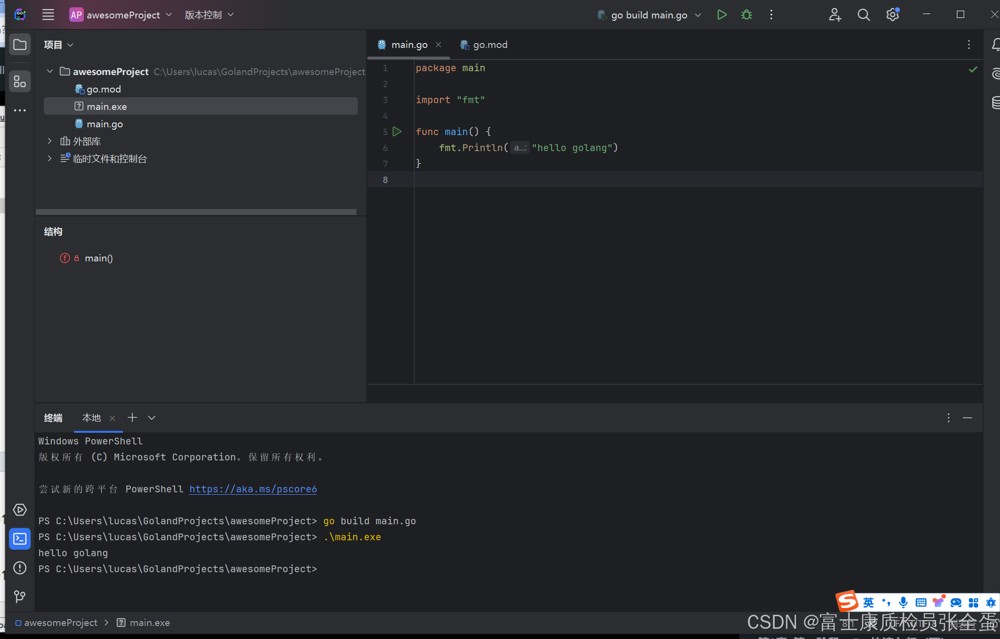Select main.go in the project tree
1000x639 pixels.
tap(104, 124)
